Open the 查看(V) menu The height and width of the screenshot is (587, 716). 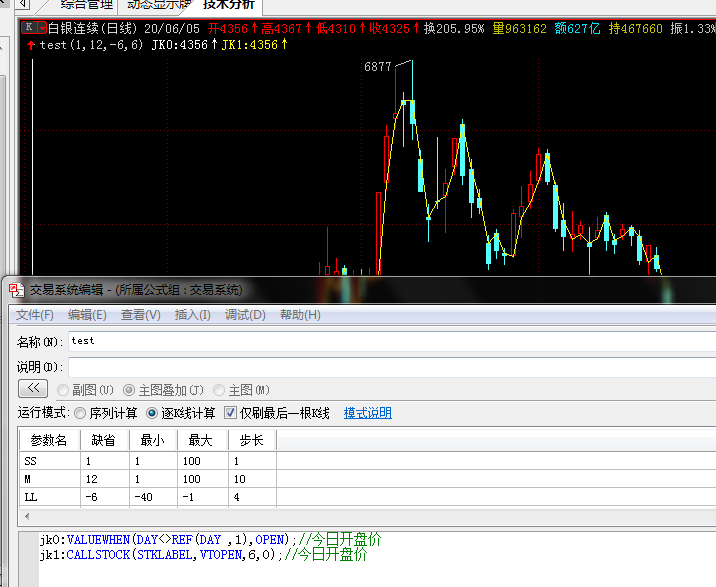[x=140, y=315]
